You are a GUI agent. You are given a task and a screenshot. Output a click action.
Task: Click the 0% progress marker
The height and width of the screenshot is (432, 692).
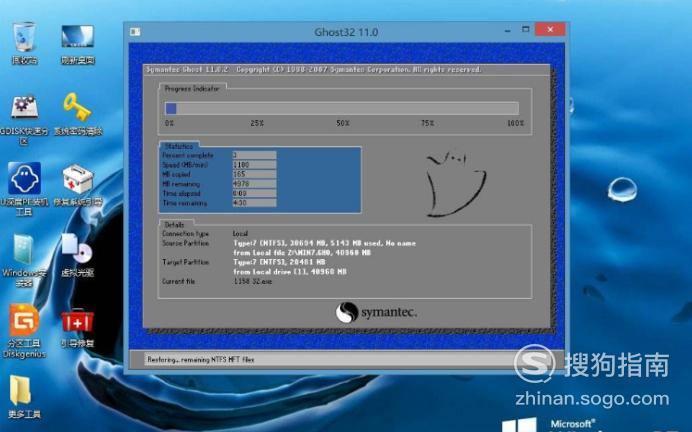click(169, 123)
